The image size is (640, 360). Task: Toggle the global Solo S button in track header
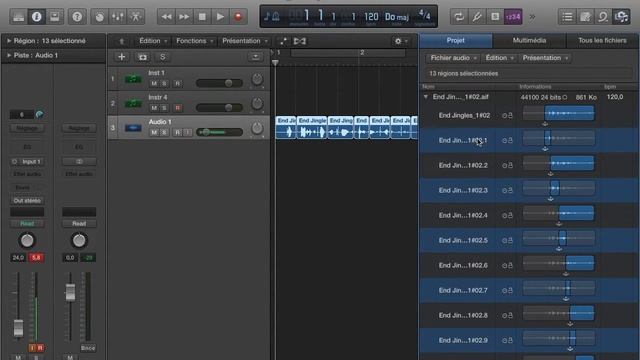pyautogui.click(x=162, y=57)
